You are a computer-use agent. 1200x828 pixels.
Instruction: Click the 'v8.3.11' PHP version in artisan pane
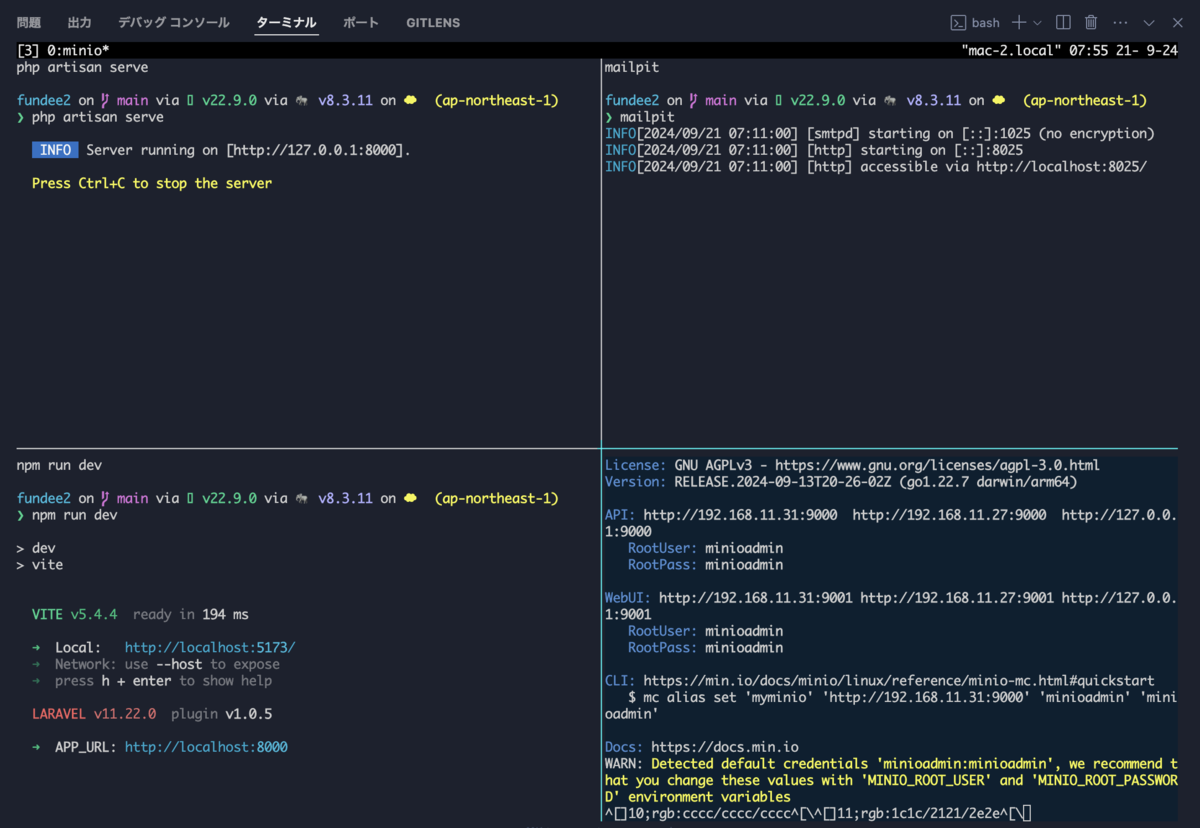345,100
